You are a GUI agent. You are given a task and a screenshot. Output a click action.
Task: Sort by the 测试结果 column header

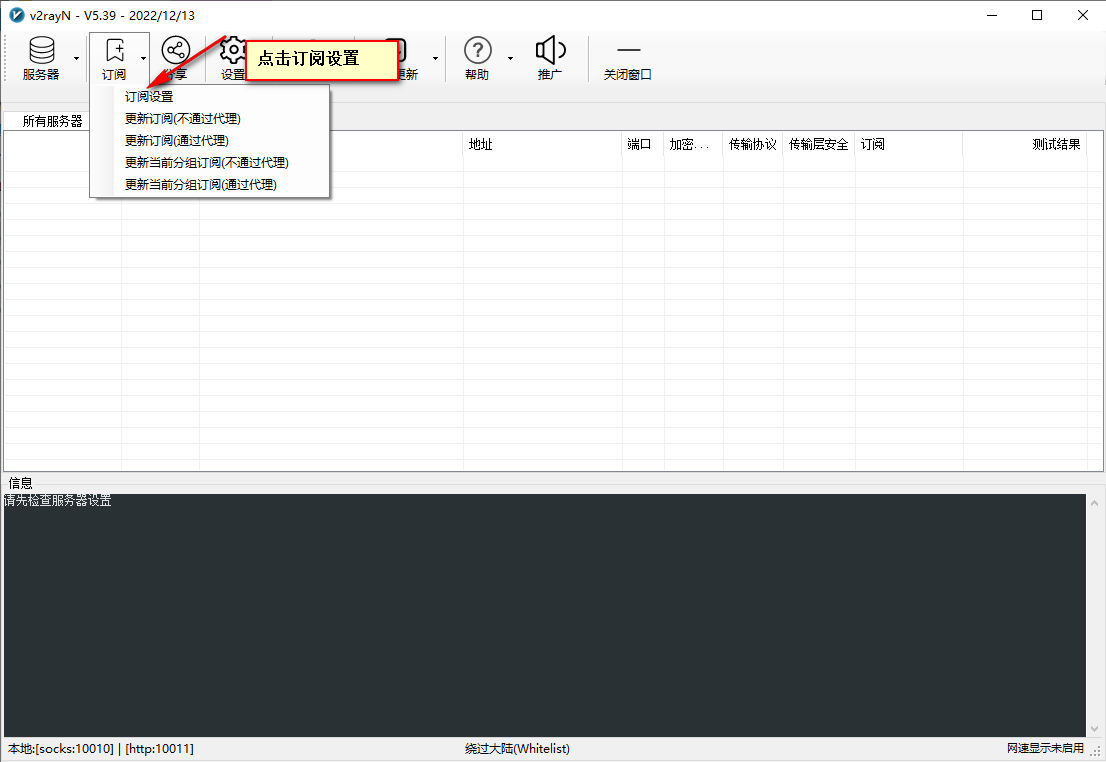(x=1056, y=144)
